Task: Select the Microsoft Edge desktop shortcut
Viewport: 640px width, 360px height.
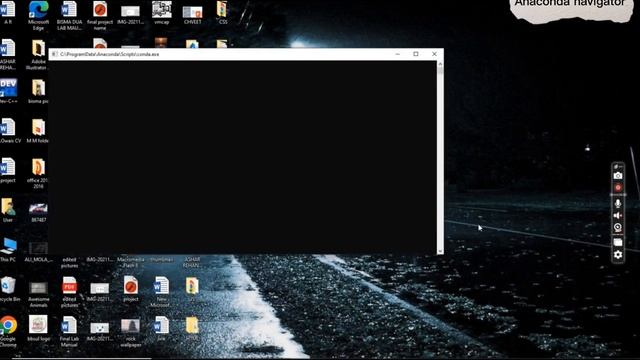Action: [x=38, y=16]
